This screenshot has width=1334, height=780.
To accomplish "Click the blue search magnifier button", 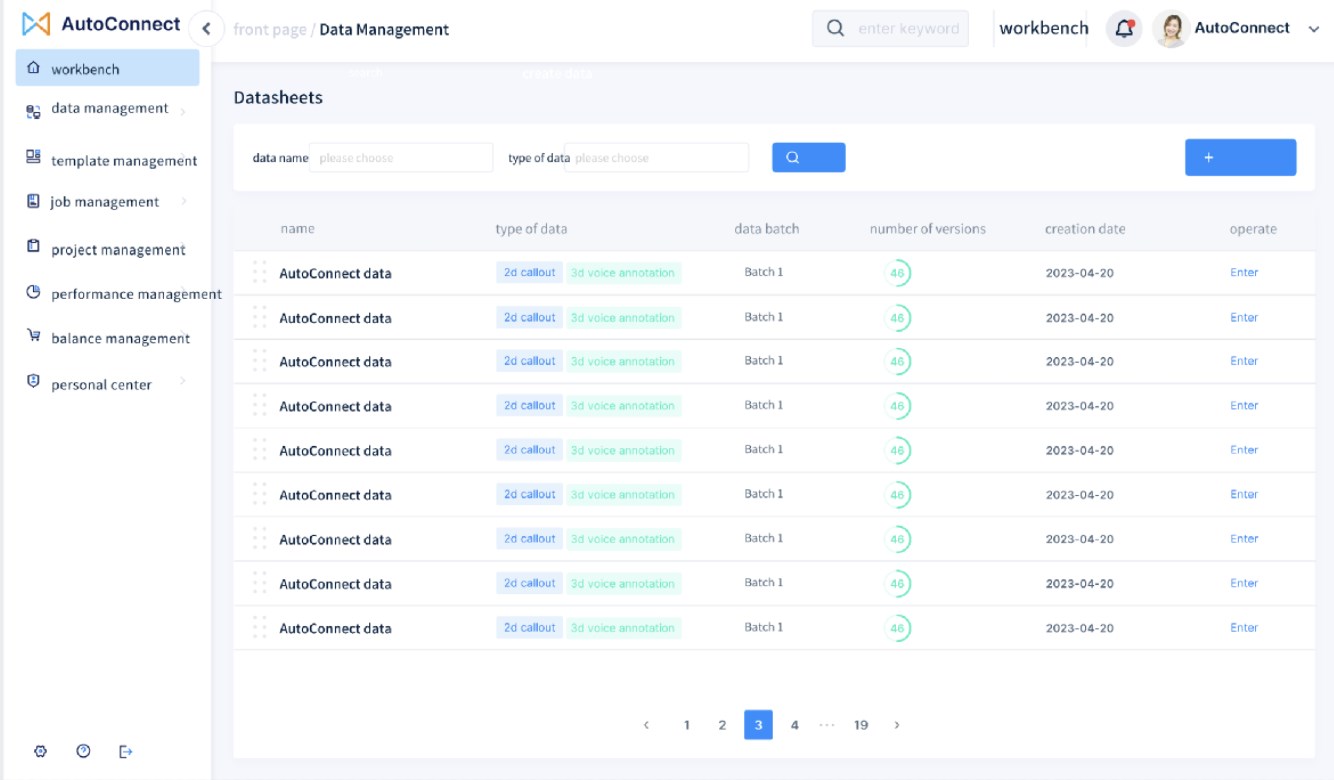I will point(808,157).
